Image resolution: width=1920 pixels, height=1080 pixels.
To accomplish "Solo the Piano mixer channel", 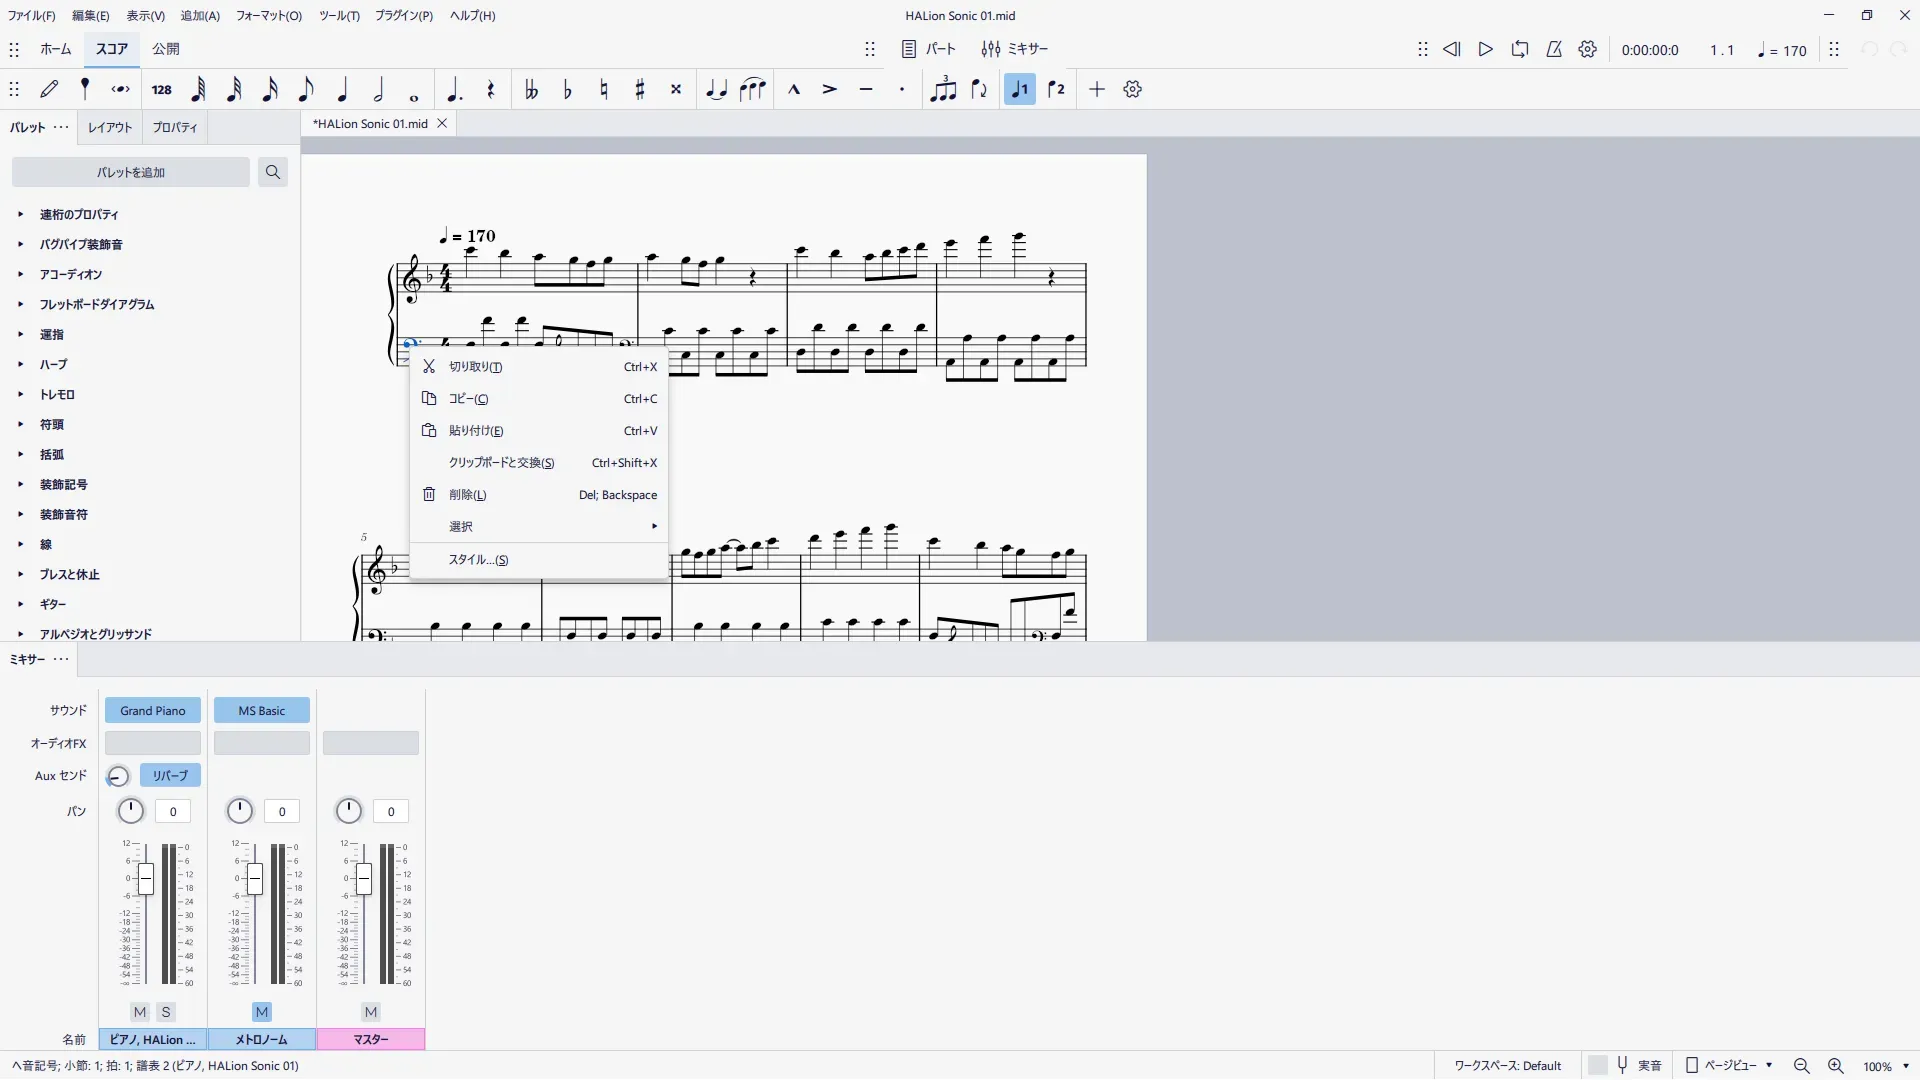I will [166, 1012].
